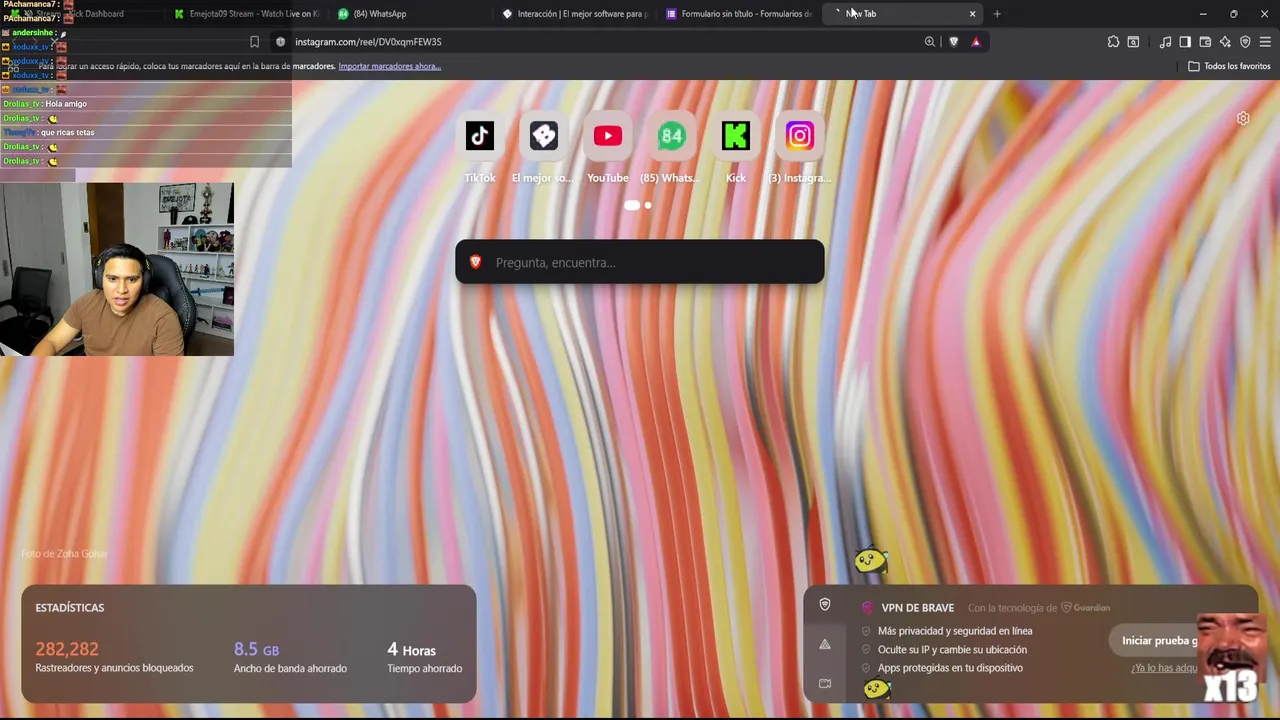Click the tab search icon in toolbar
The width and height of the screenshot is (1280, 720).
1133,42
